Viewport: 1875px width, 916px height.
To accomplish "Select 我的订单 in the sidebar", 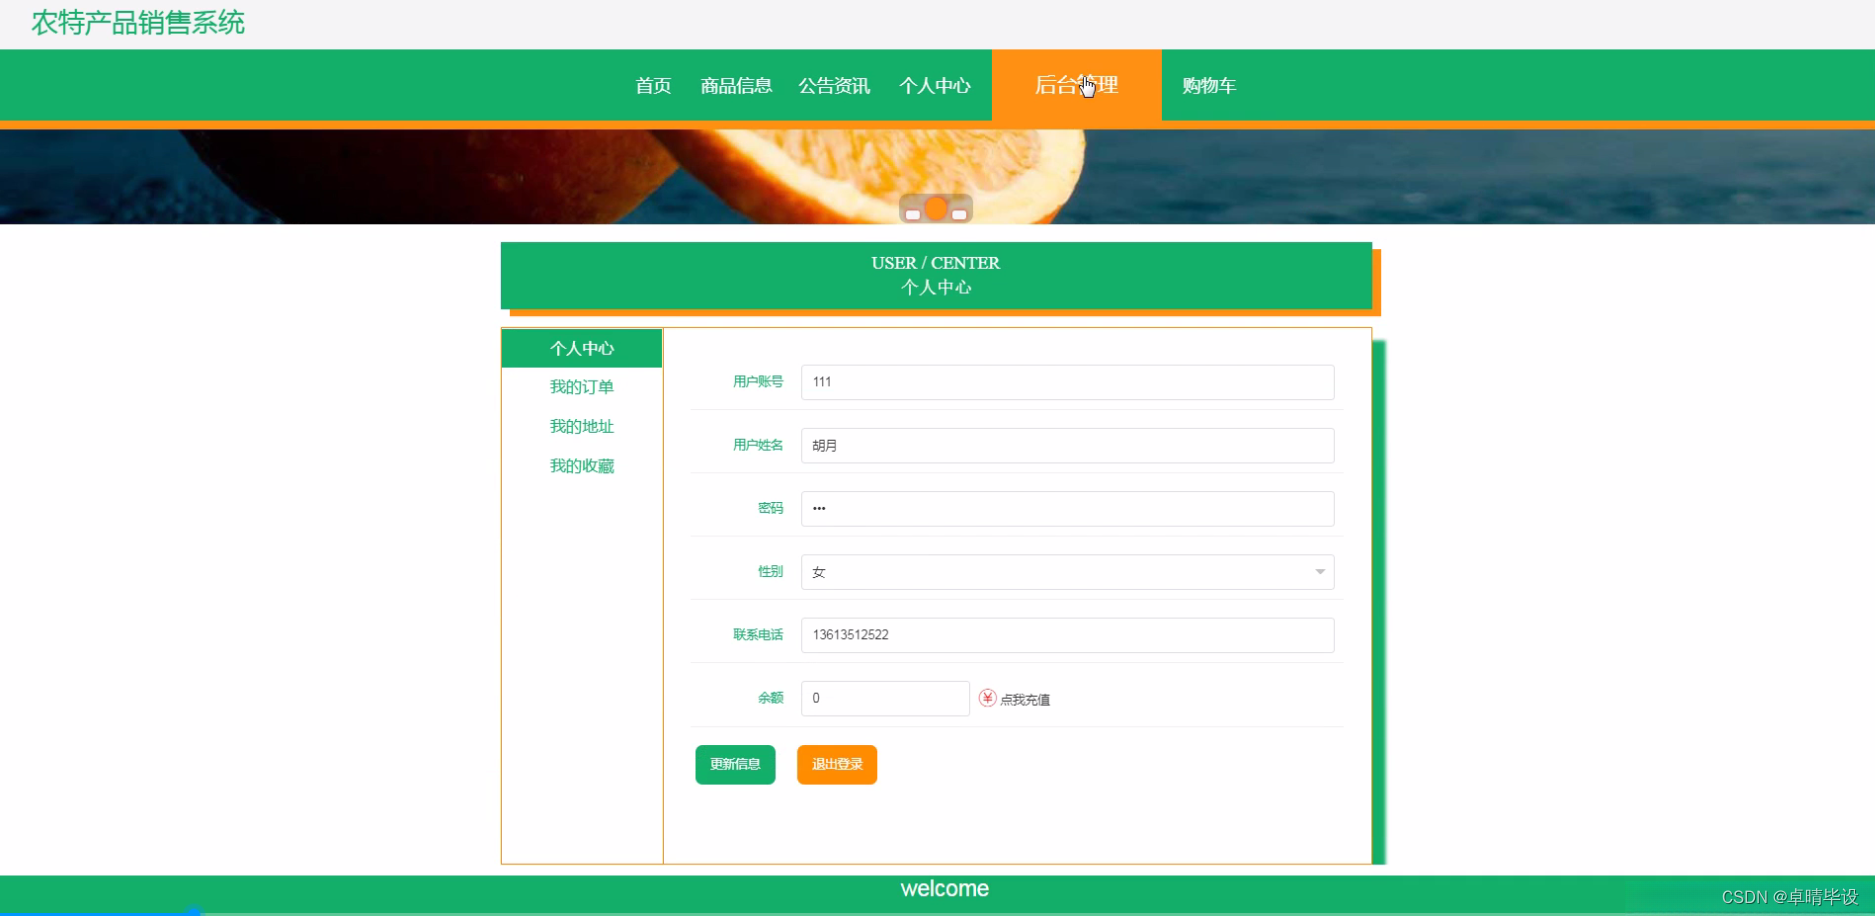I will point(581,387).
